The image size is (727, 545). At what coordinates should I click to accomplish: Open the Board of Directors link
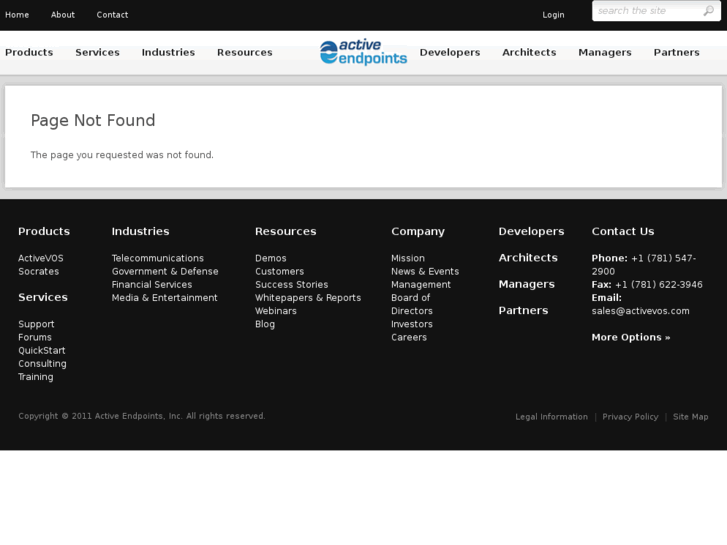tap(412, 304)
